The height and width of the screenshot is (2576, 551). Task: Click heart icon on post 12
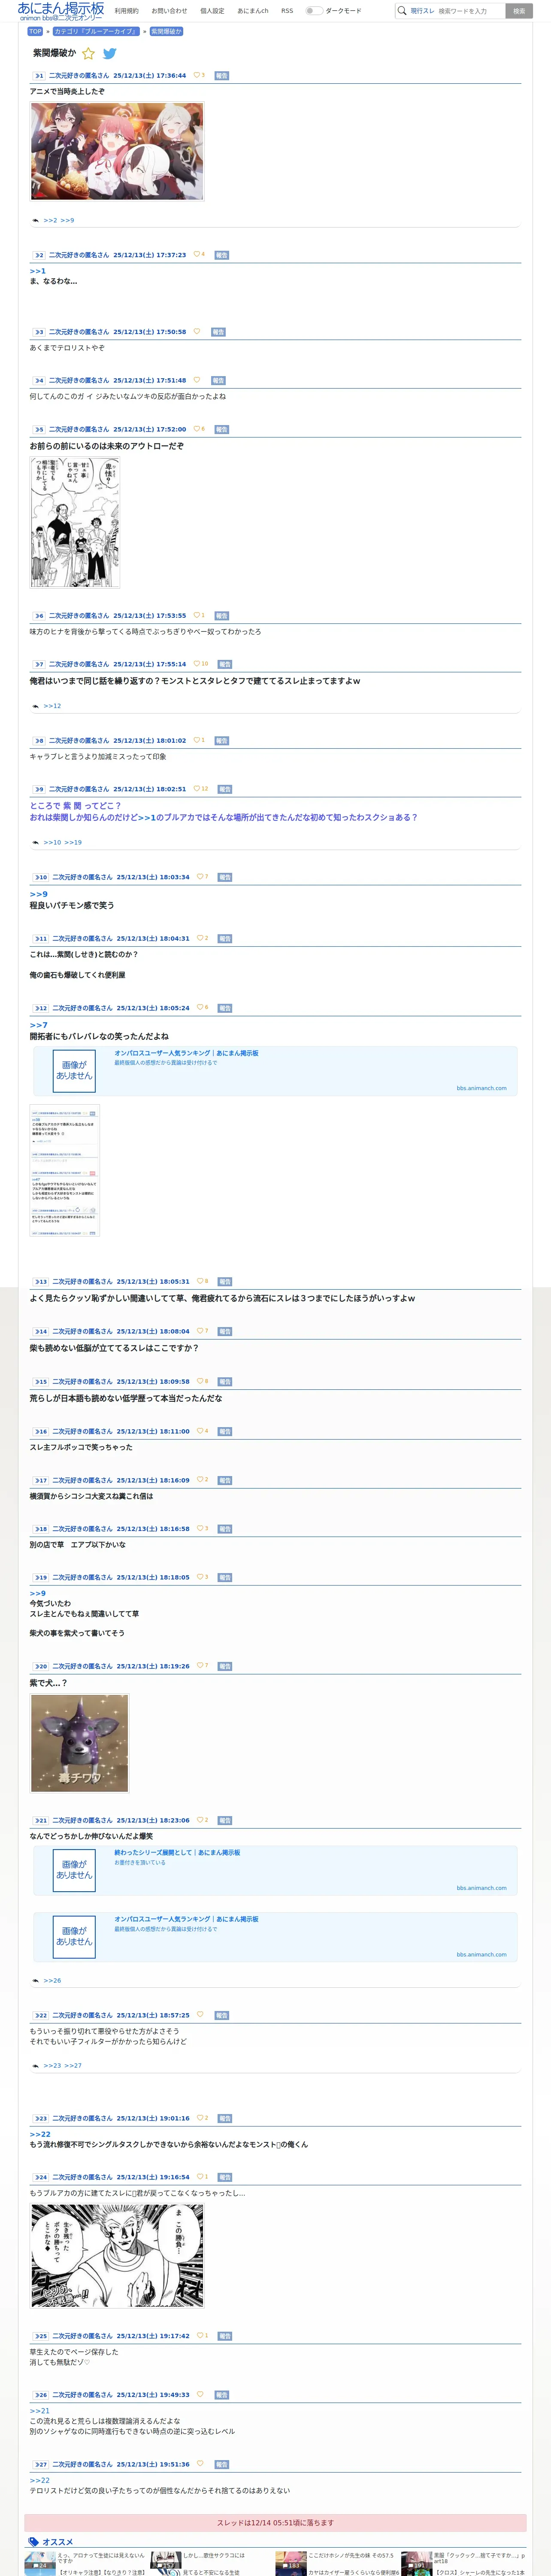click(x=200, y=1008)
